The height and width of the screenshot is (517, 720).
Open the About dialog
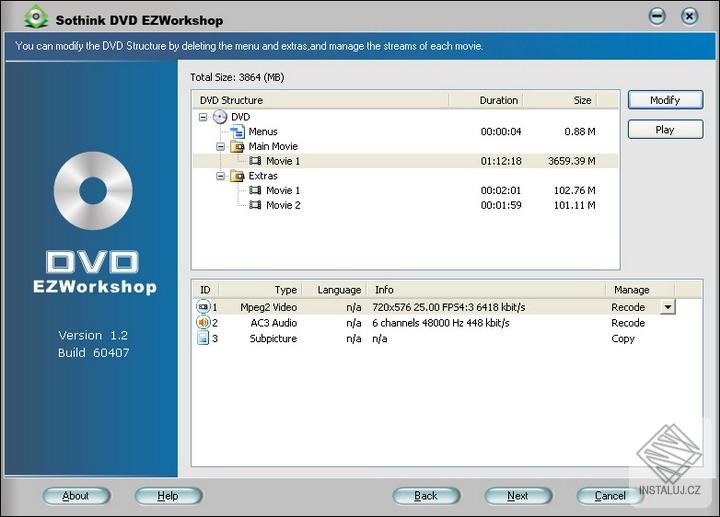76,496
